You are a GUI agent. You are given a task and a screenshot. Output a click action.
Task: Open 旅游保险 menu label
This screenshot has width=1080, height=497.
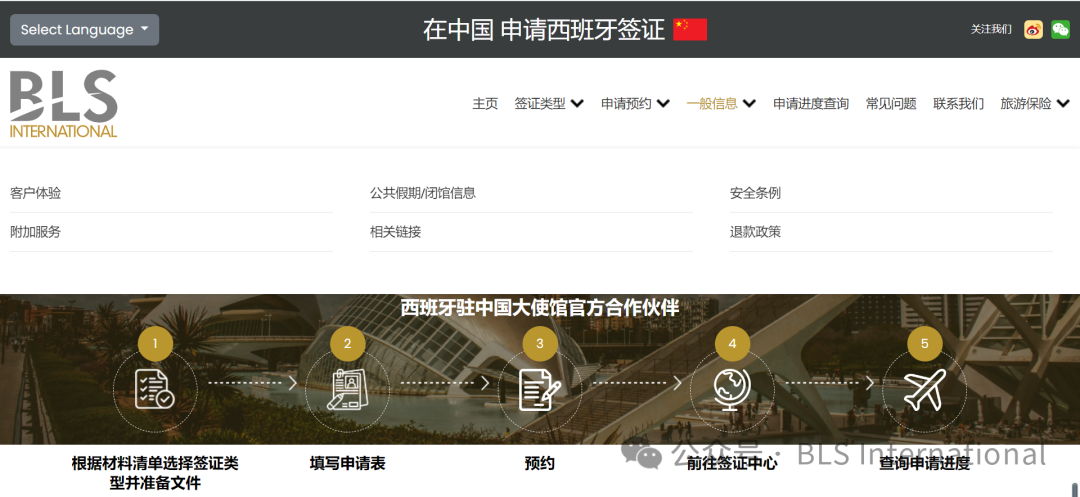click(1026, 104)
